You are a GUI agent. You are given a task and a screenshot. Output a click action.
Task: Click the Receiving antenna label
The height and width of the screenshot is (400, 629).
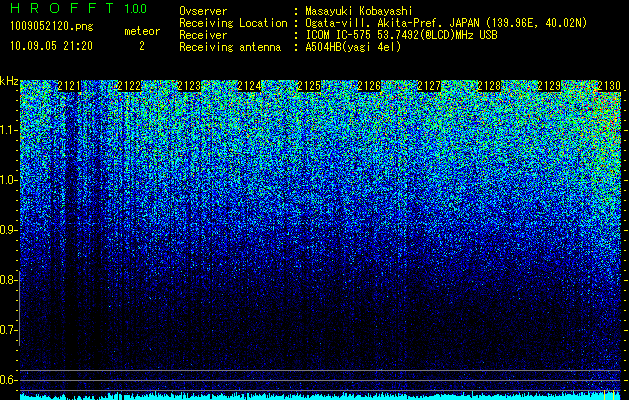point(230,47)
